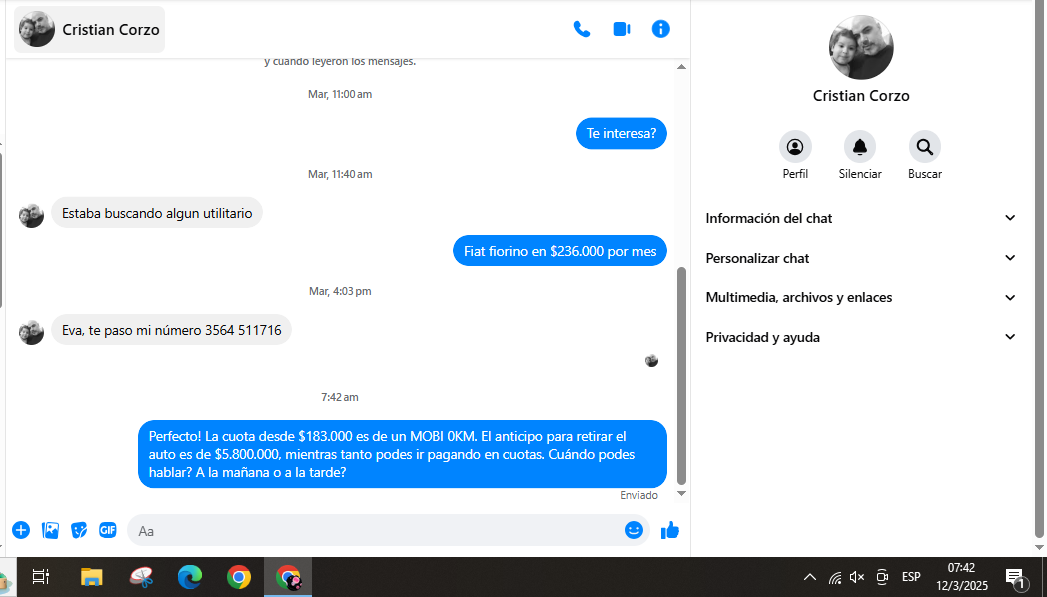Image resolution: width=1047 pixels, height=597 pixels.
Task: Expand Personalizar chat section
Action: (861, 258)
